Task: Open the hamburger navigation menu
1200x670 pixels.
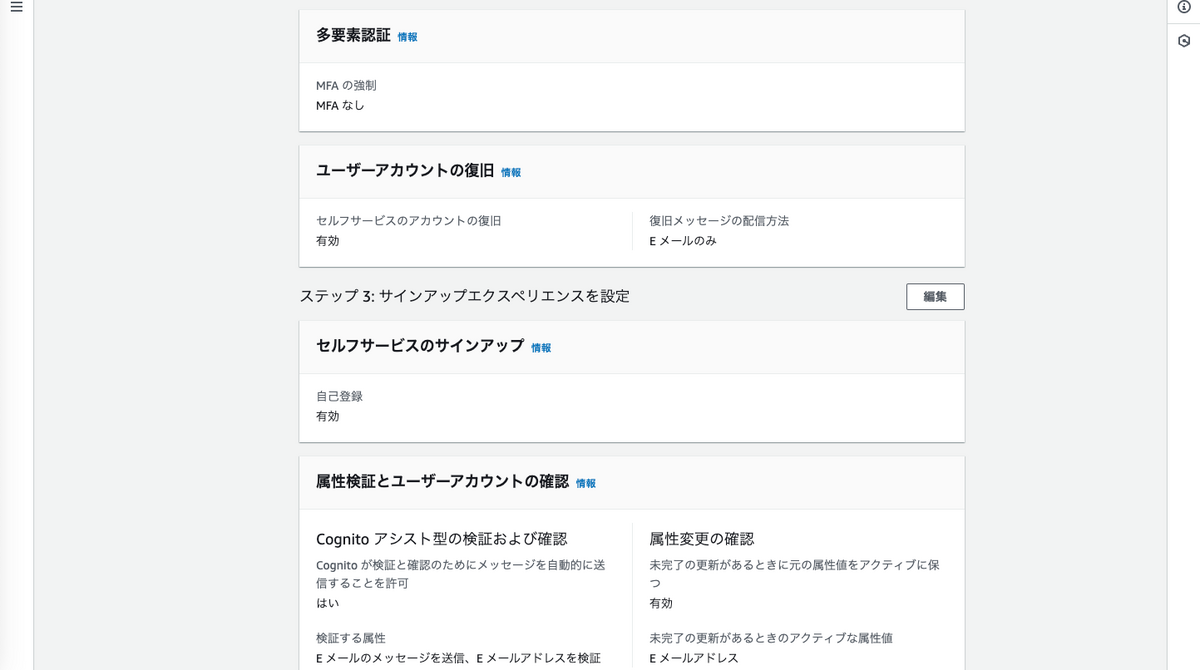Action: (x=16, y=7)
